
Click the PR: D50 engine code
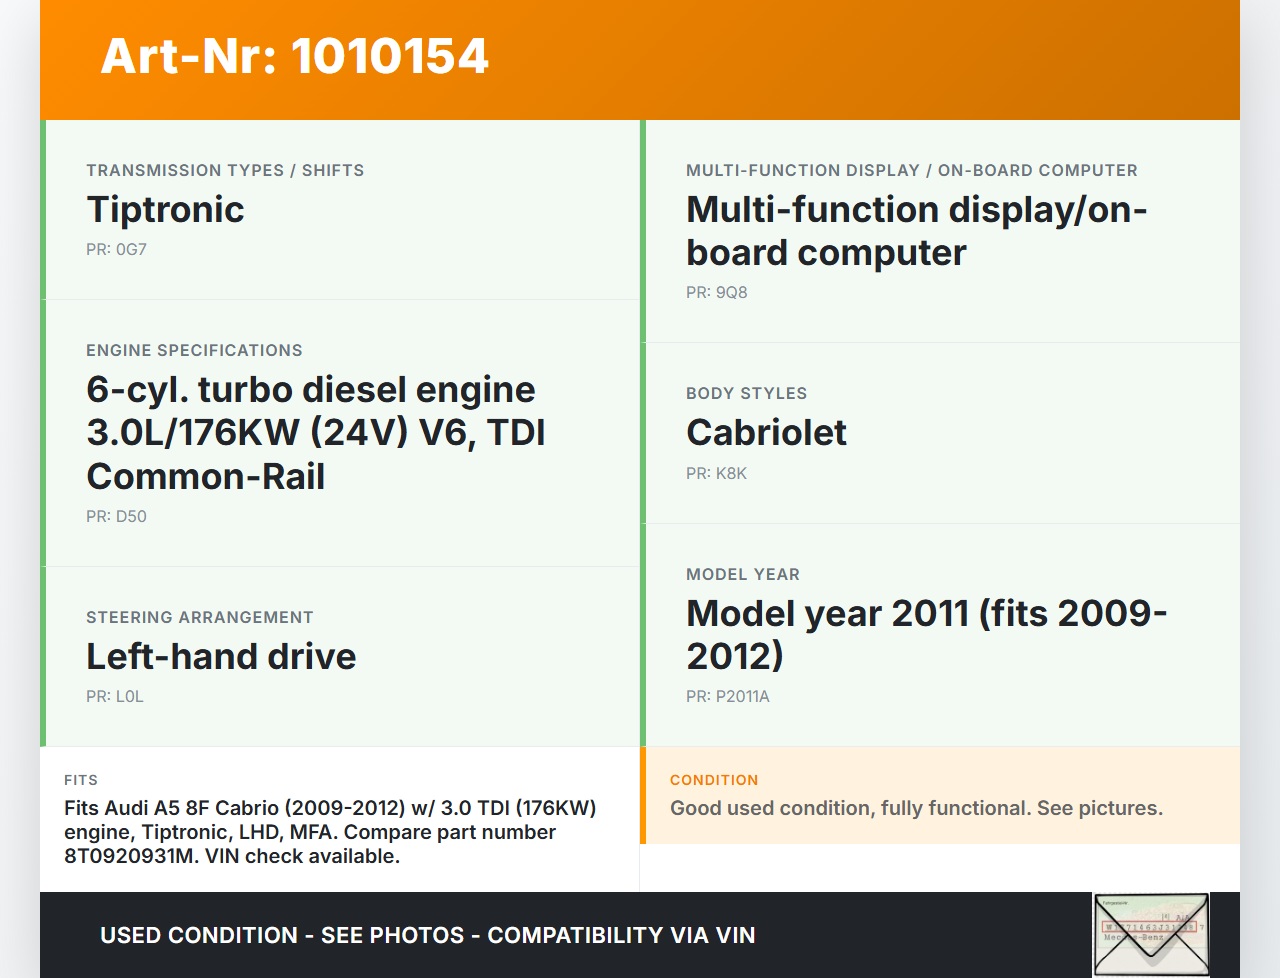pos(116,517)
